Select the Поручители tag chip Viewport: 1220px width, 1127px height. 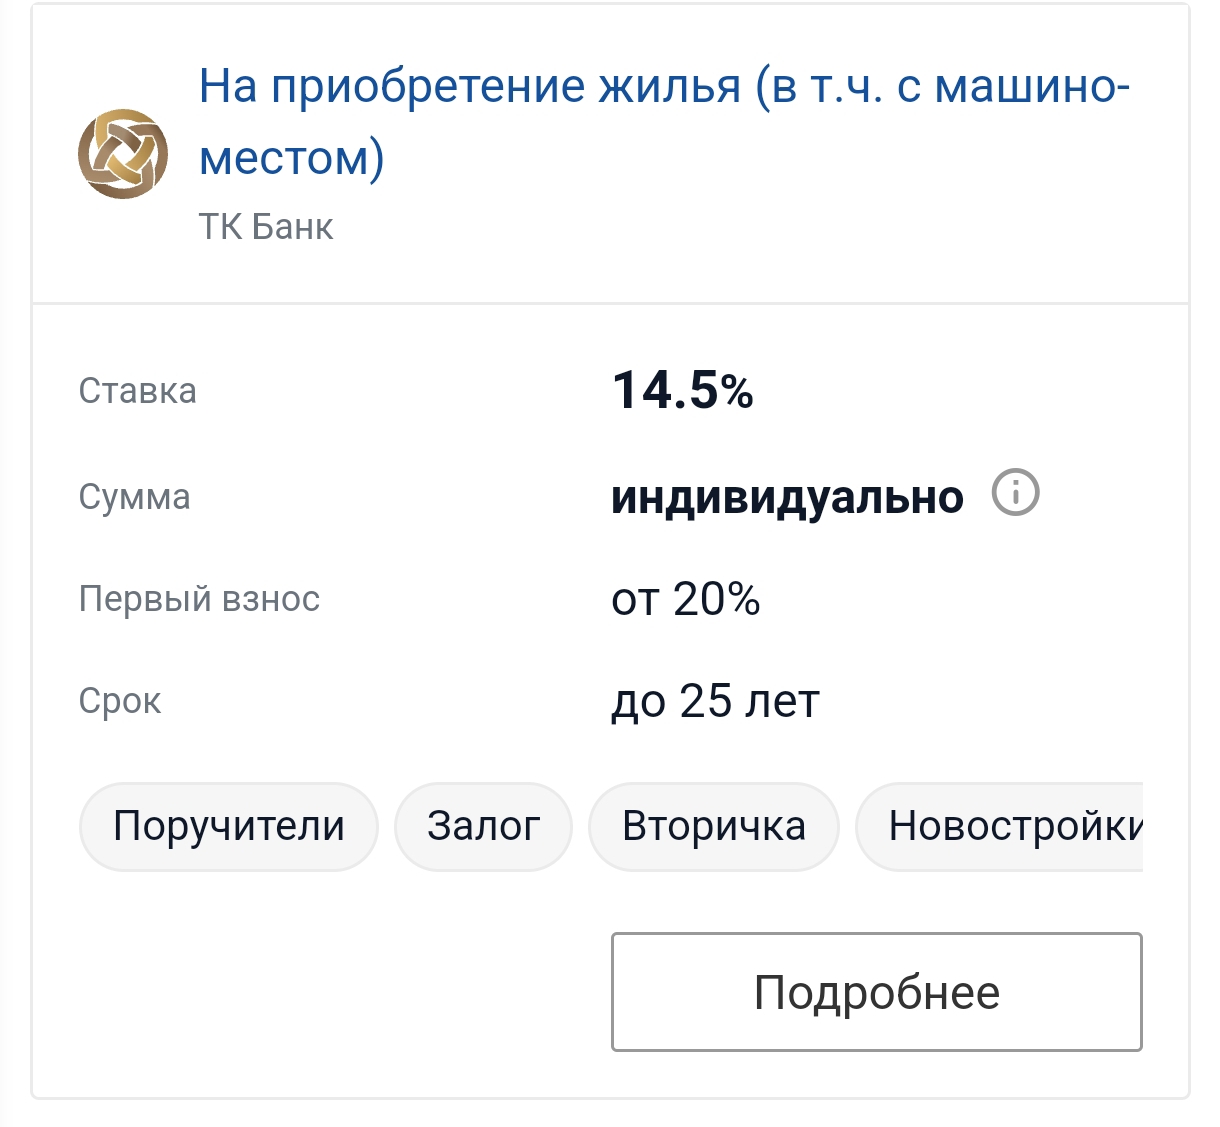229,826
